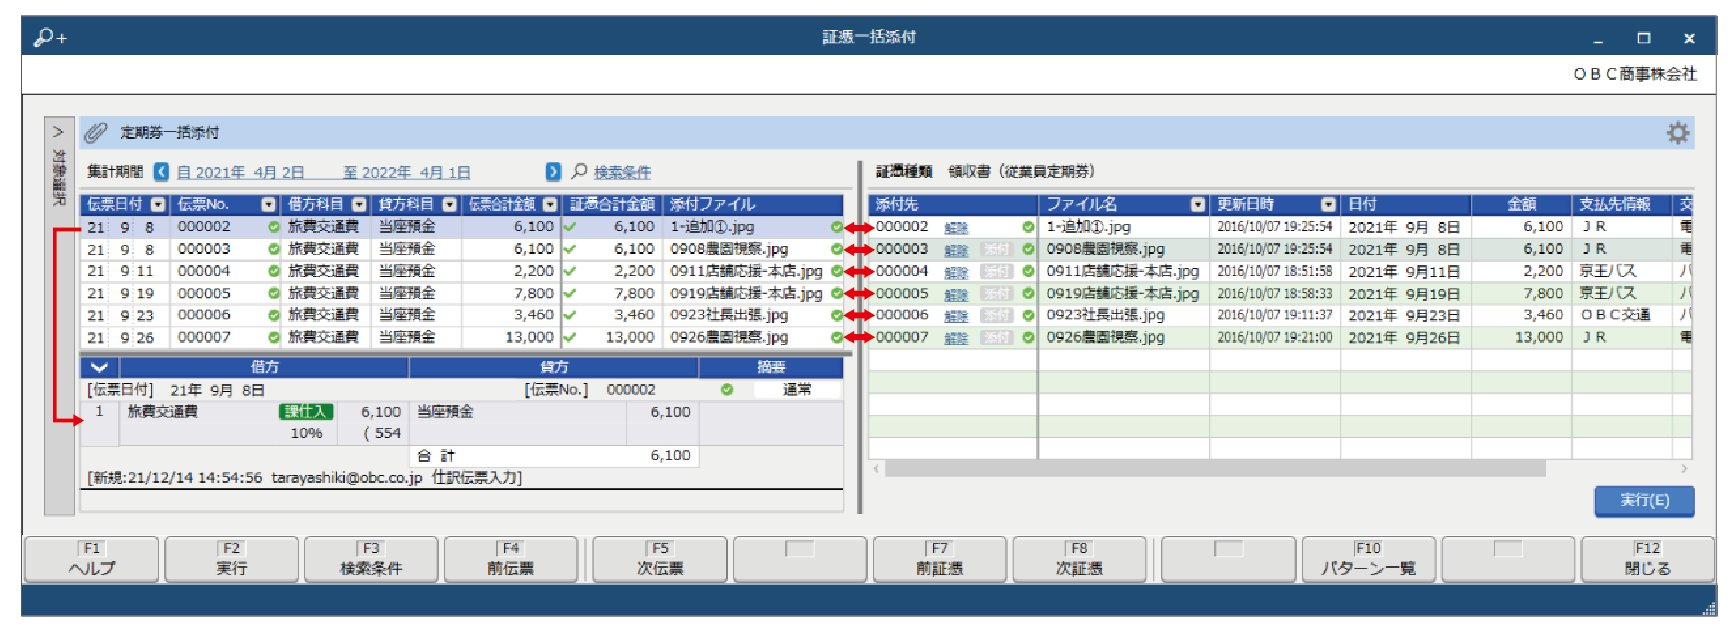This screenshot has height=631, width=1736.
Task: Click green icon next to 通常 in detail panel
Action: pyautogui.click(x=727, y=389)
